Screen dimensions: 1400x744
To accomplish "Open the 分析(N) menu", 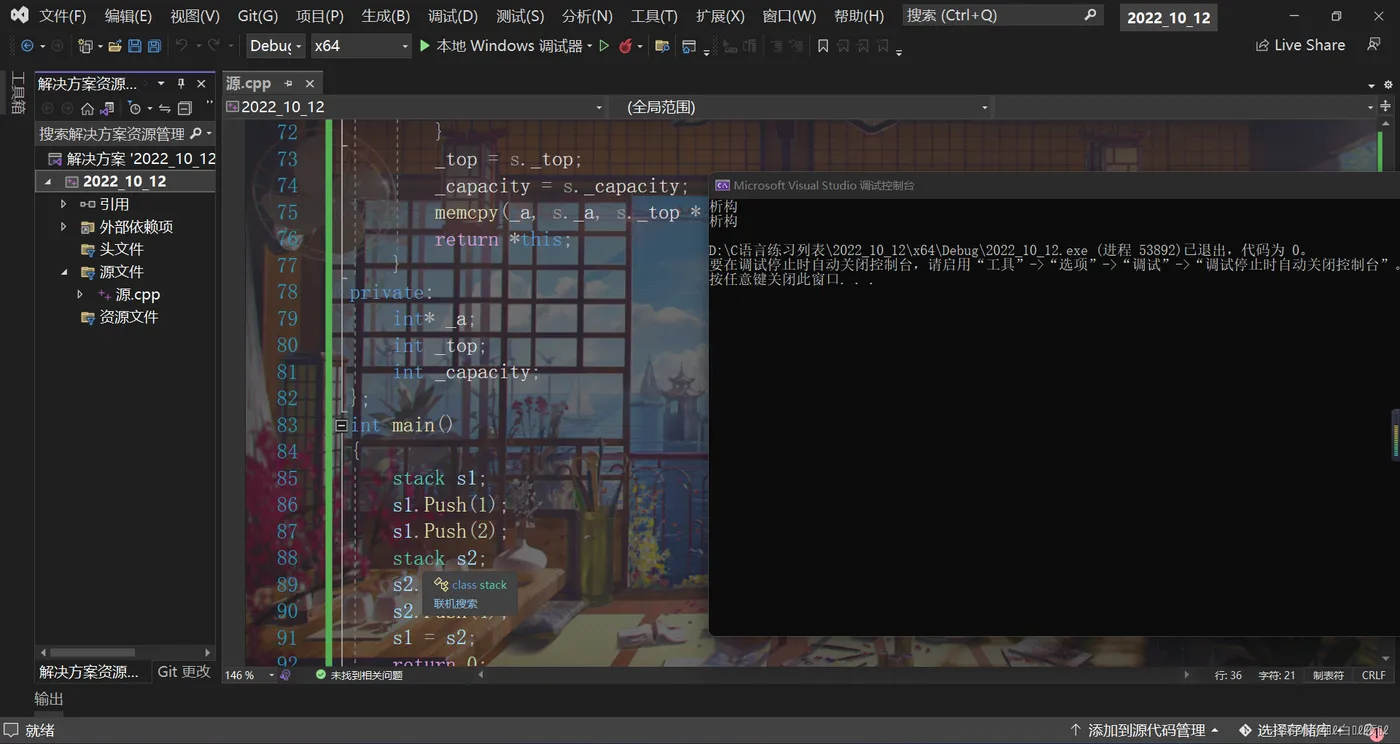I will pyautogui.click(x=587, y=16).
